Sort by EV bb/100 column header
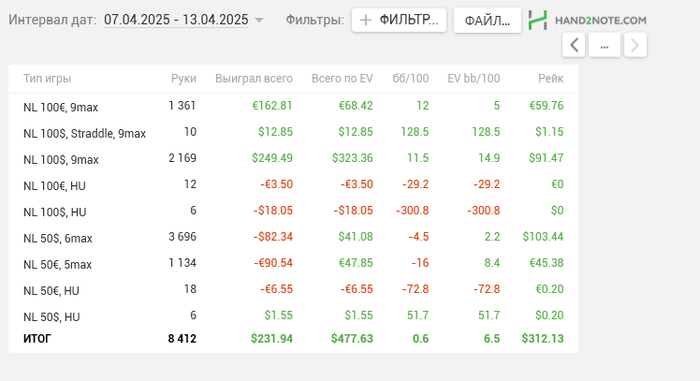Screen dimensions: 700x381 474,79
